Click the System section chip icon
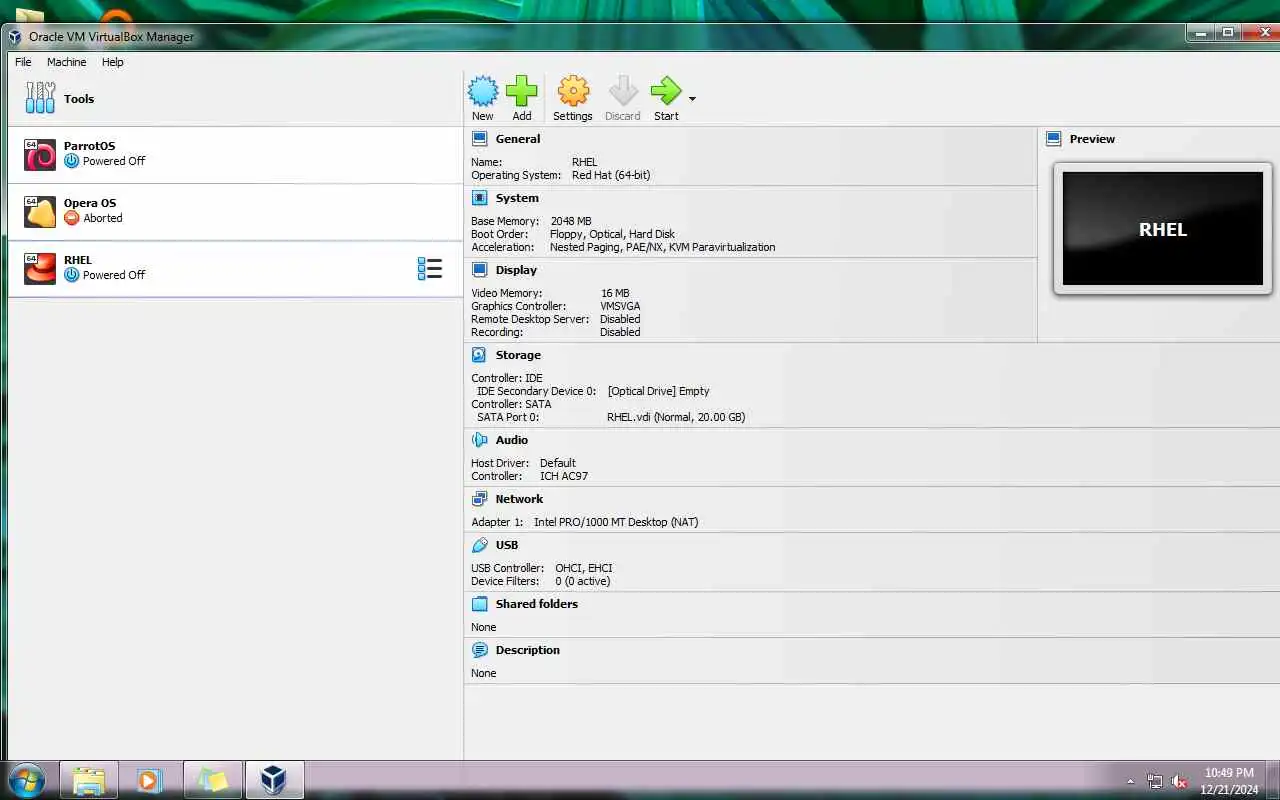This screenshot has height=800, width=1280. [x=480, y=198]
